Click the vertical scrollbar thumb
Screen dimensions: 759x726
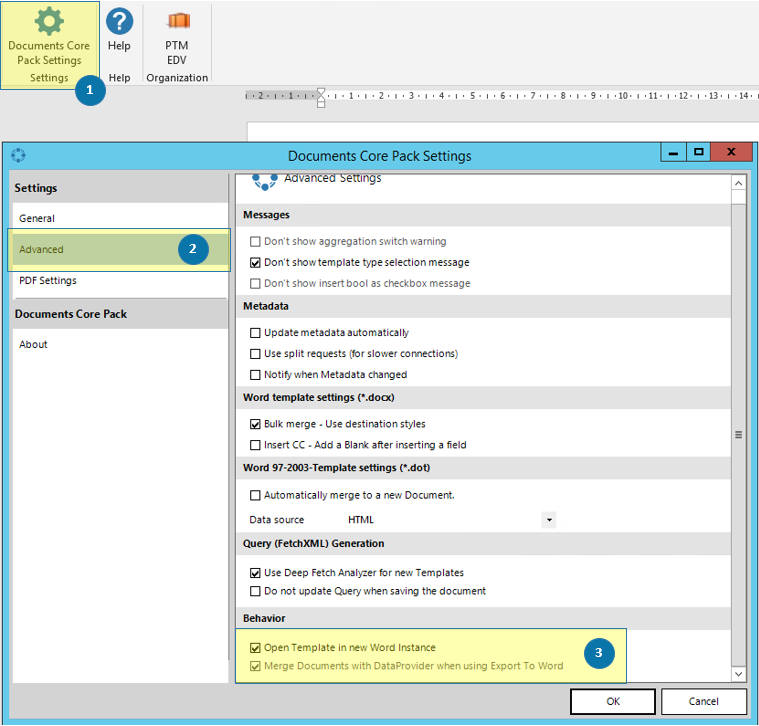[738, 435]
